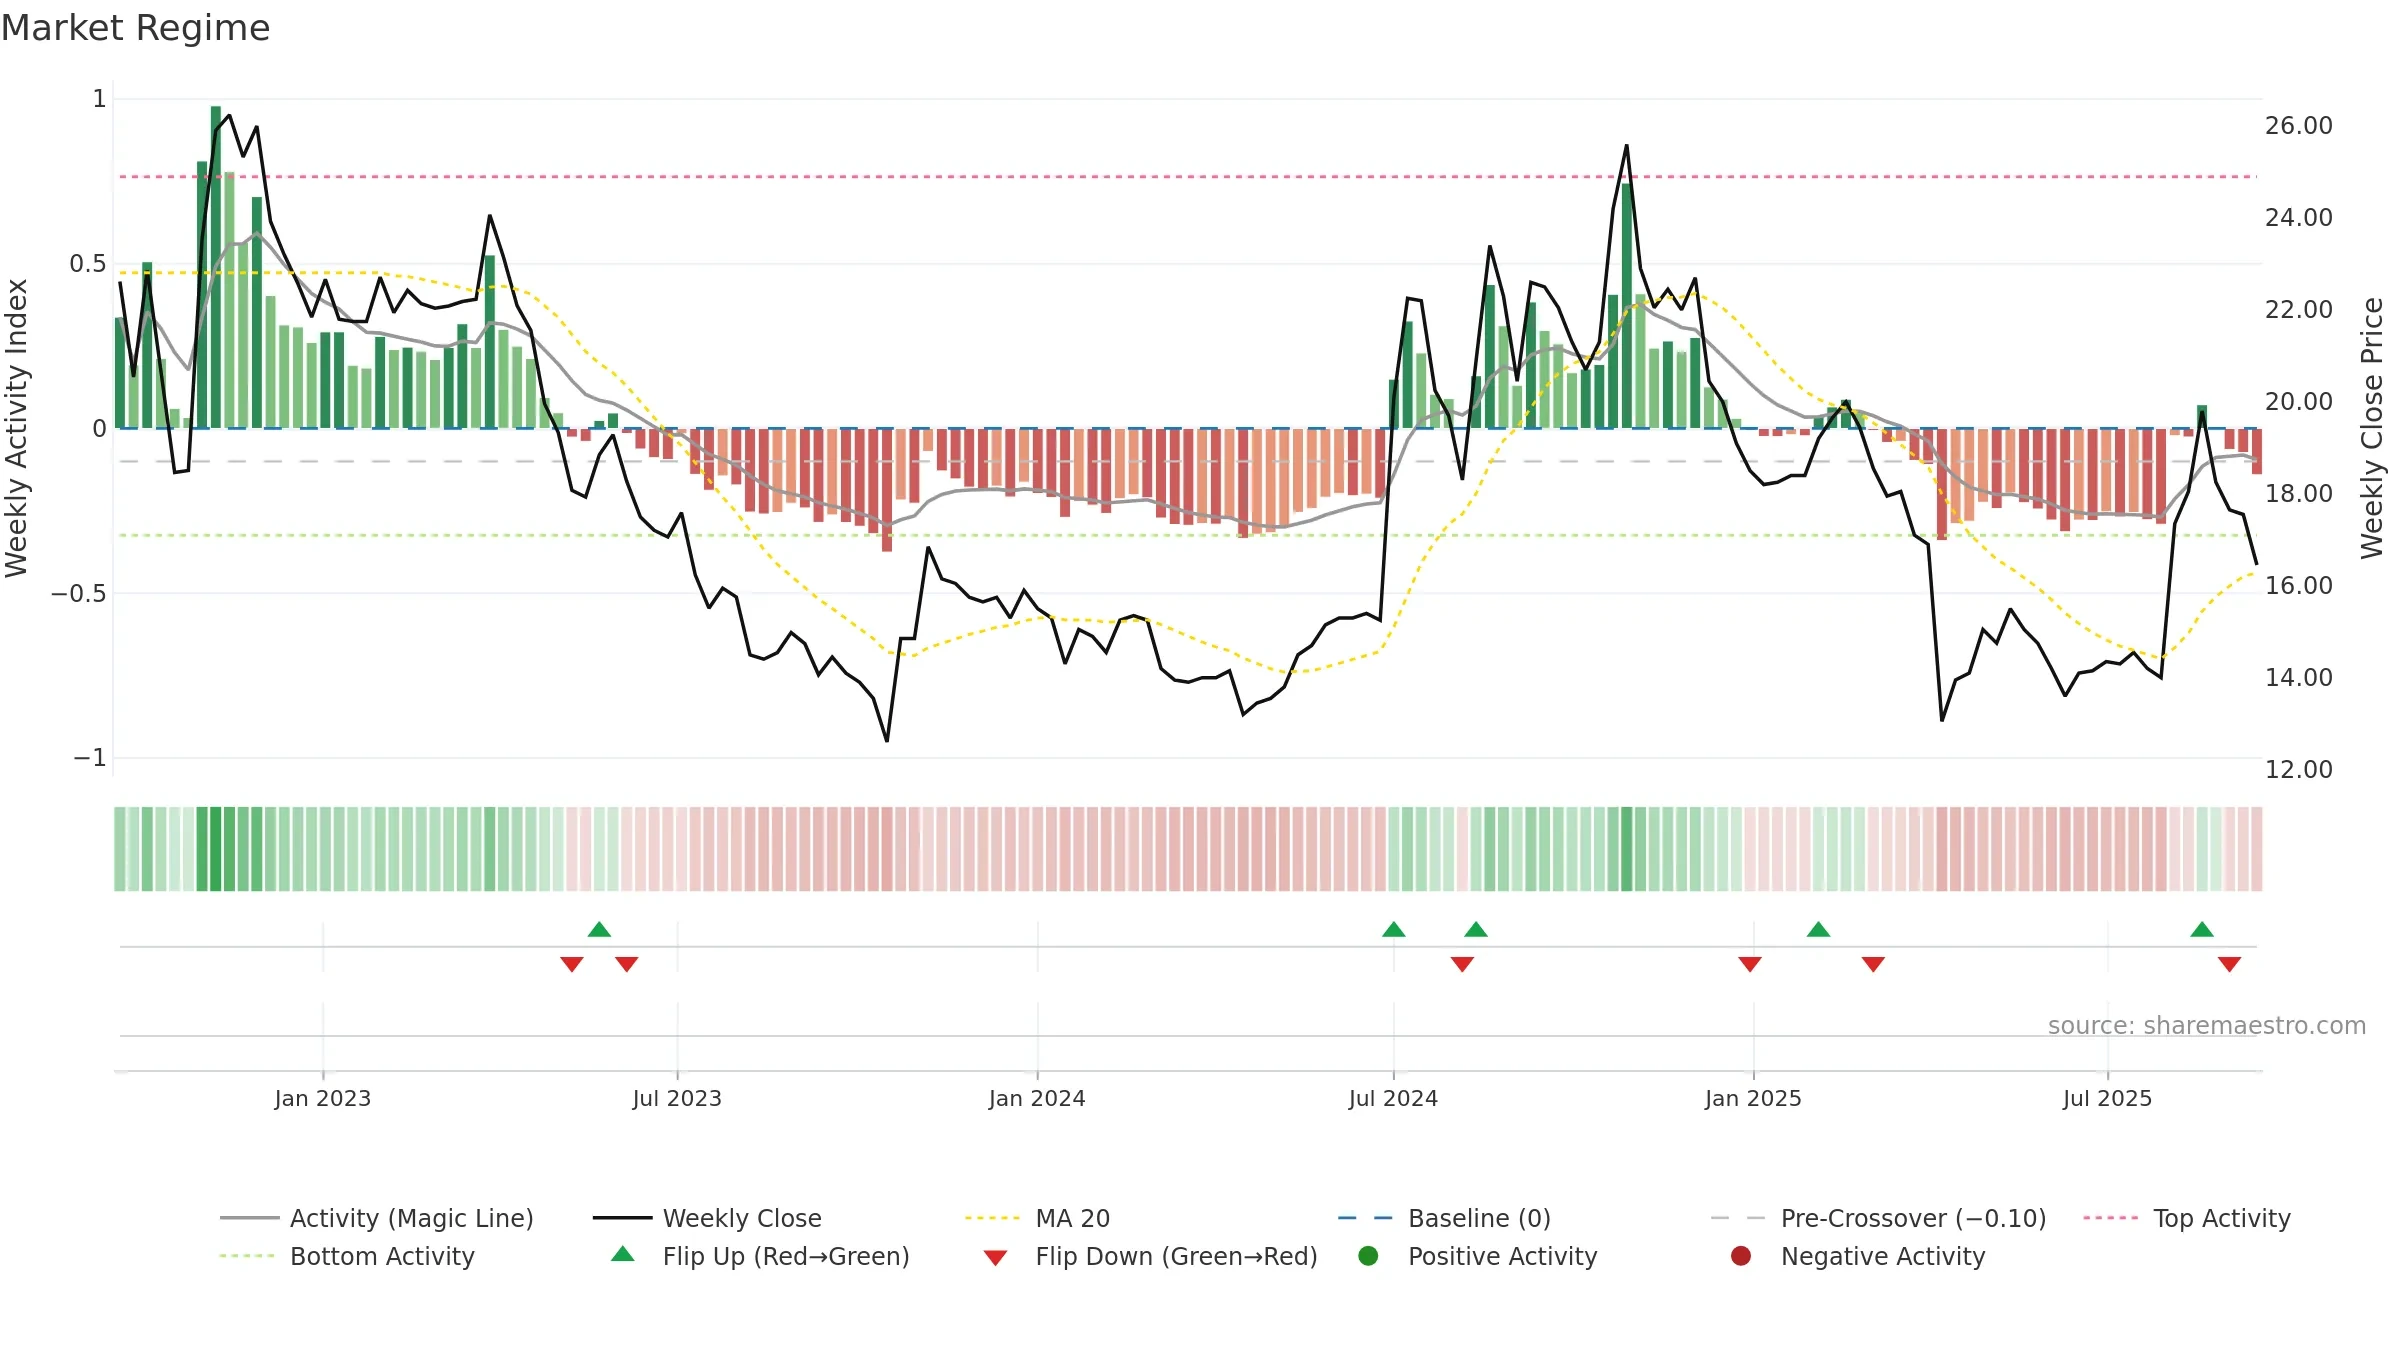Click the Jul 2023 axis label

pos(677,1098)
